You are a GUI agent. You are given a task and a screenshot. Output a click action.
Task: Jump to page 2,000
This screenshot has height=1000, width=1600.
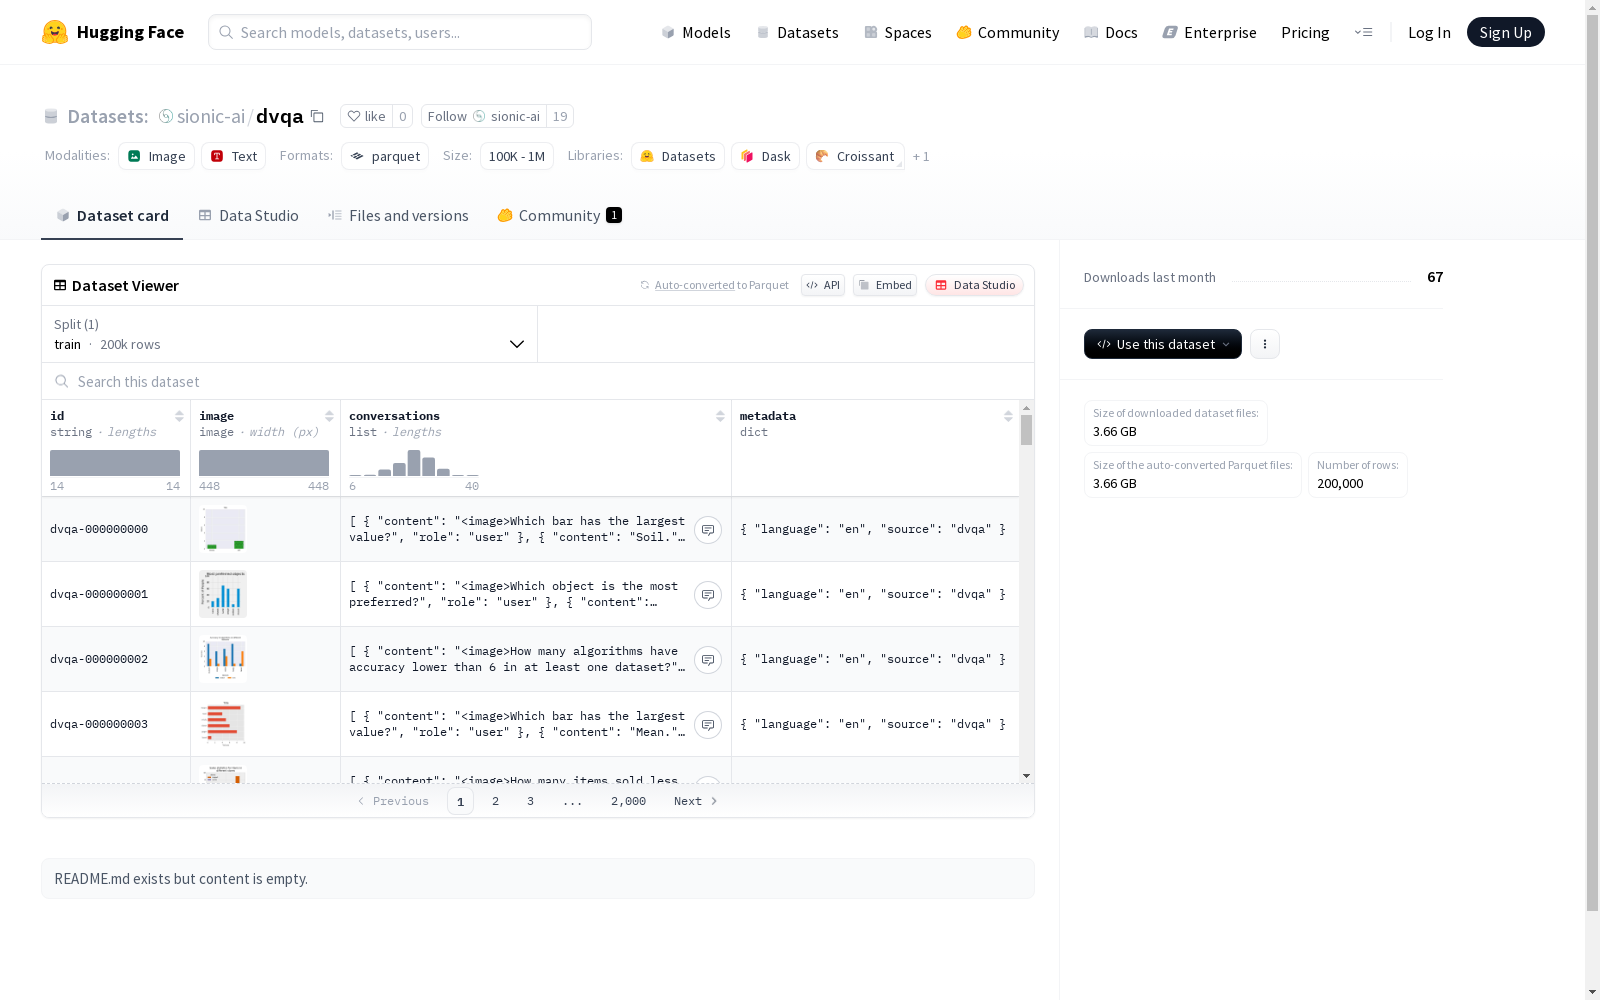pos(628,801)
